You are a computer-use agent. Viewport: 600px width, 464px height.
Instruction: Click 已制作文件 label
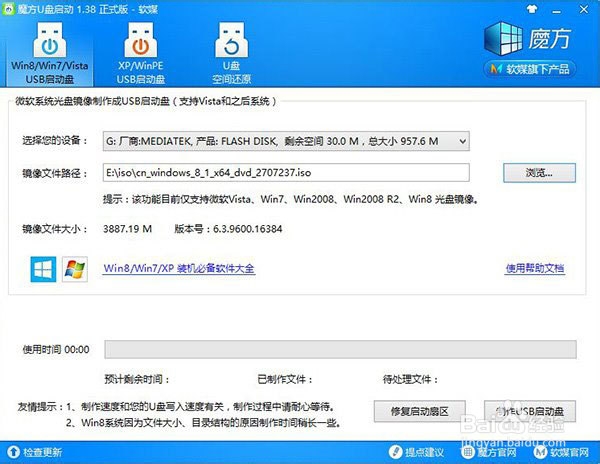285,379
